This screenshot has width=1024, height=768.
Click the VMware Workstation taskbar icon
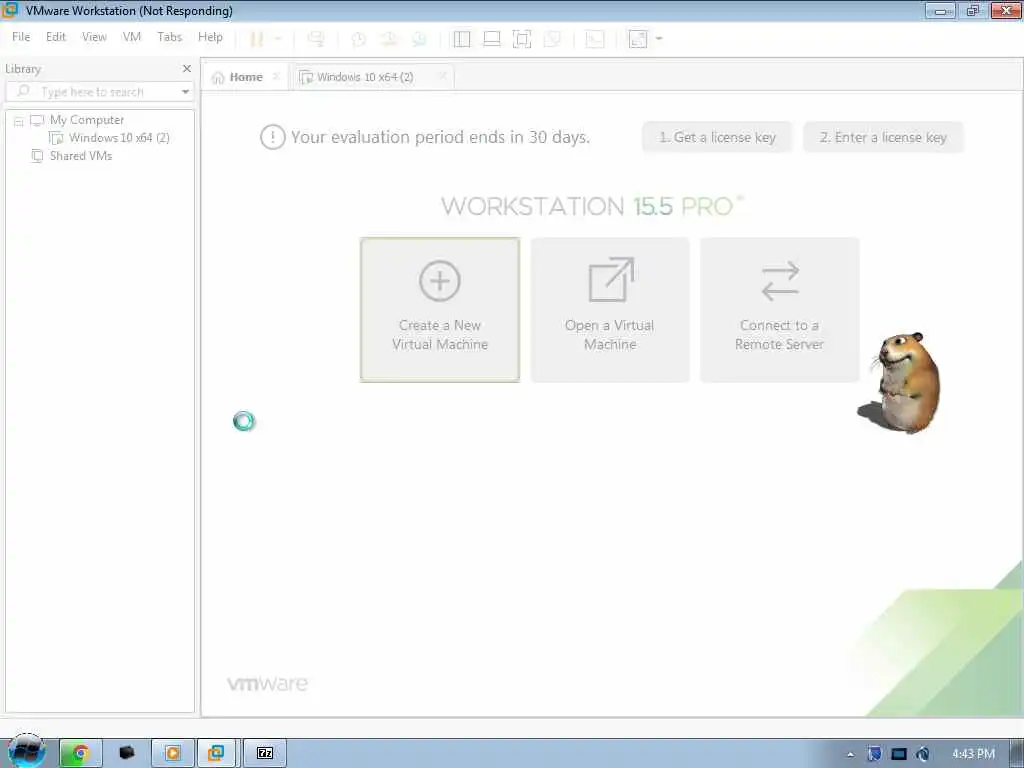point(216,753)
